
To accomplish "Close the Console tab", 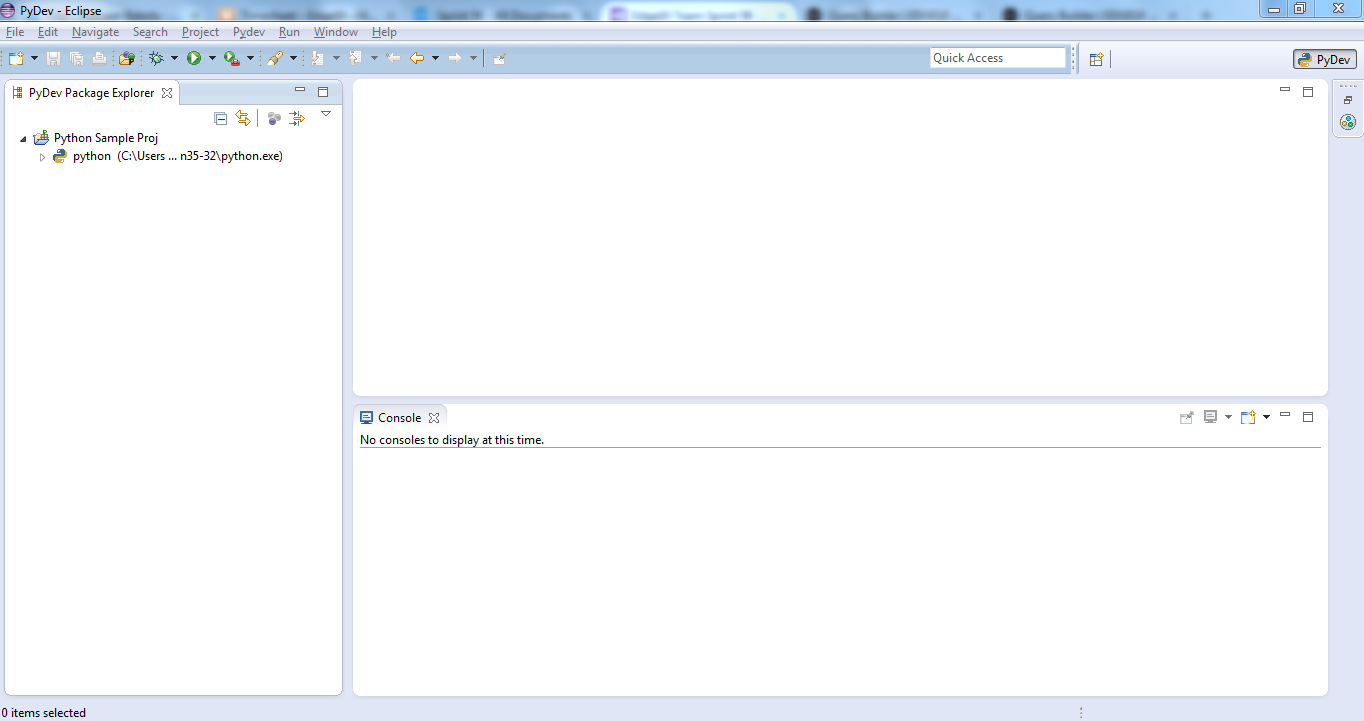I will click(434, 418).
